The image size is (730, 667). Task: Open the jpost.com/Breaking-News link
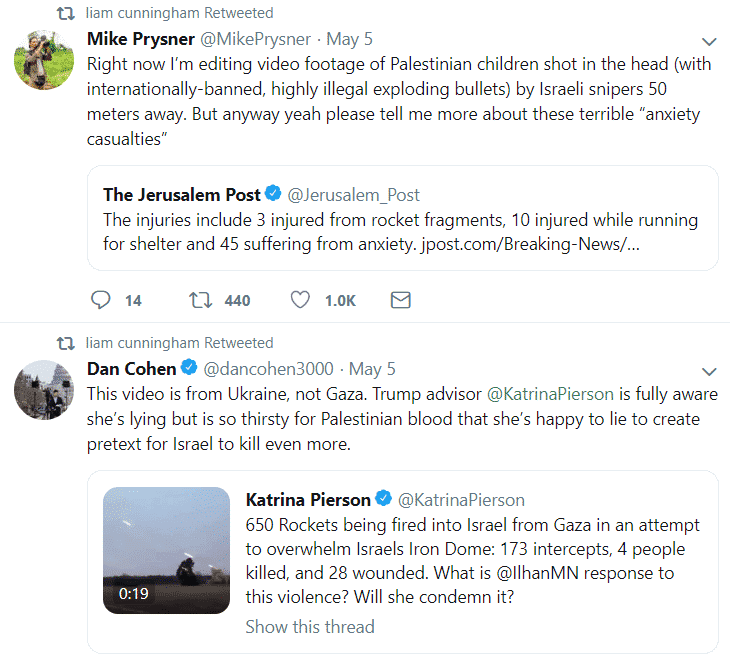click(530, 244)
